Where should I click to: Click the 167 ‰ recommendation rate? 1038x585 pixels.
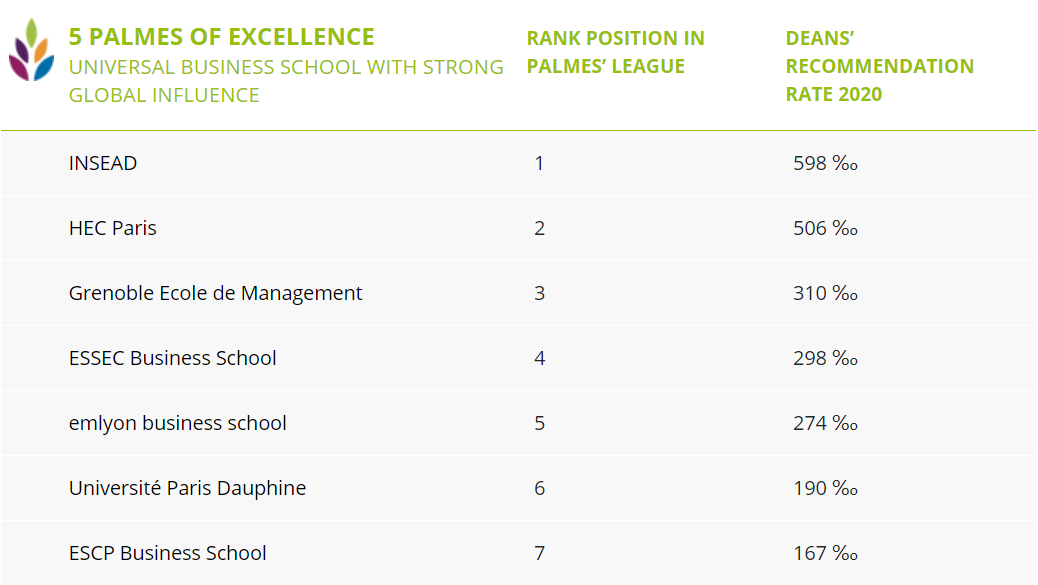click(x=825, y=553)
